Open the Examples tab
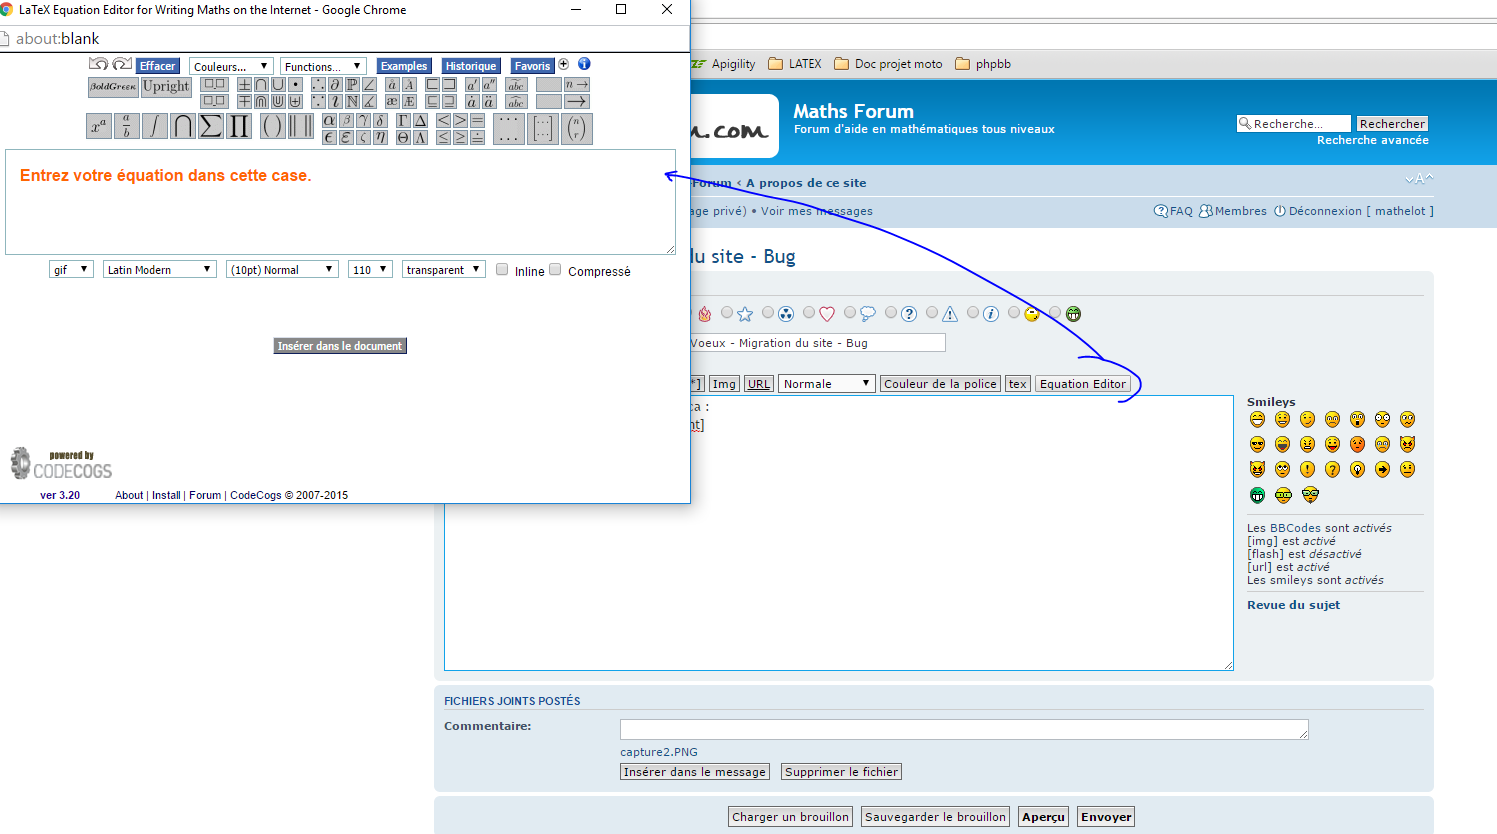Screen dimensions: 1497x834 (x=404, y=66)
